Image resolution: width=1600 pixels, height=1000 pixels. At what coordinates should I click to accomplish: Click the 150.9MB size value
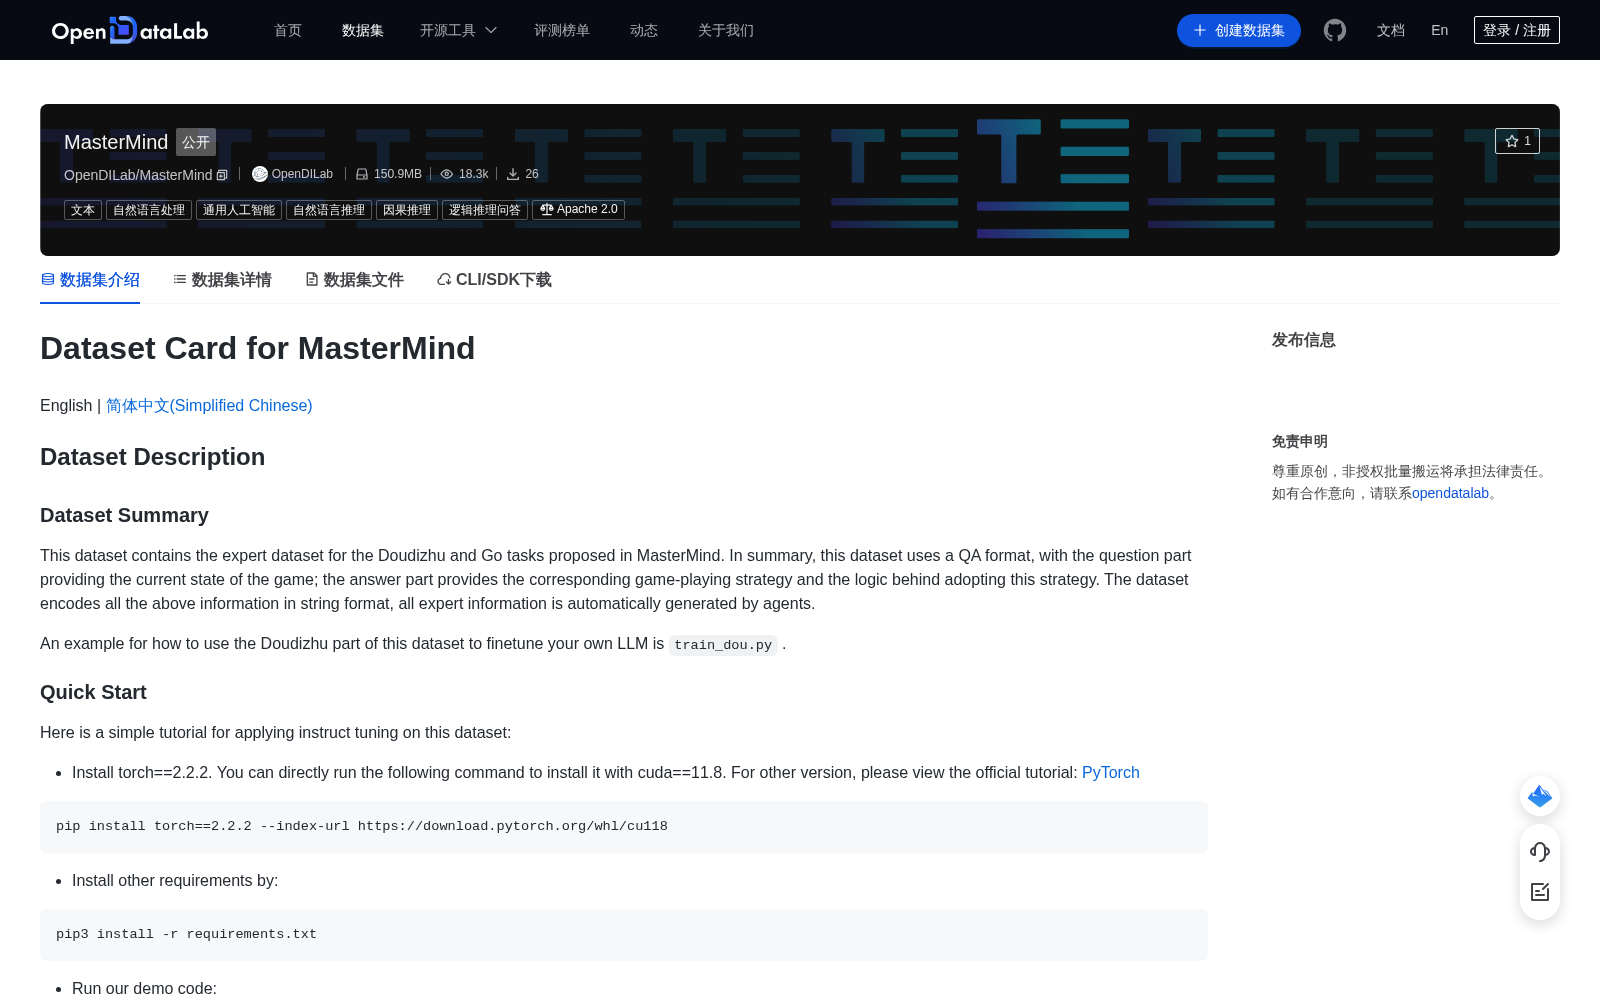click(398, 174)
